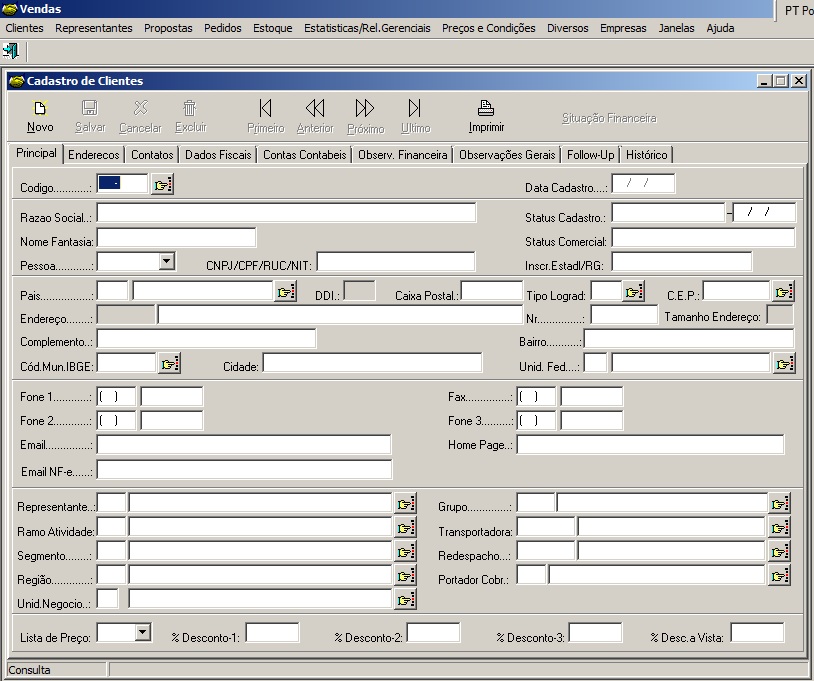Viewport: 814px width, 681px height.
Task: Click the Situação Financeira button
Action: [x=609, y=118]
